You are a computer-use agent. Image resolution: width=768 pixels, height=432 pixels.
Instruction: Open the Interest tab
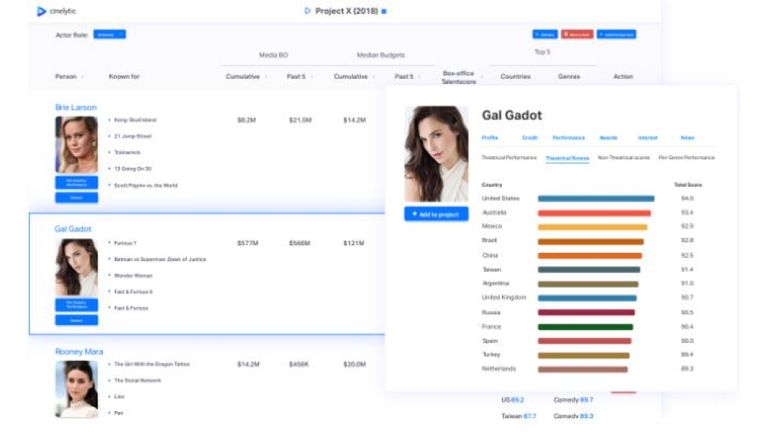[x=648, y=138]
